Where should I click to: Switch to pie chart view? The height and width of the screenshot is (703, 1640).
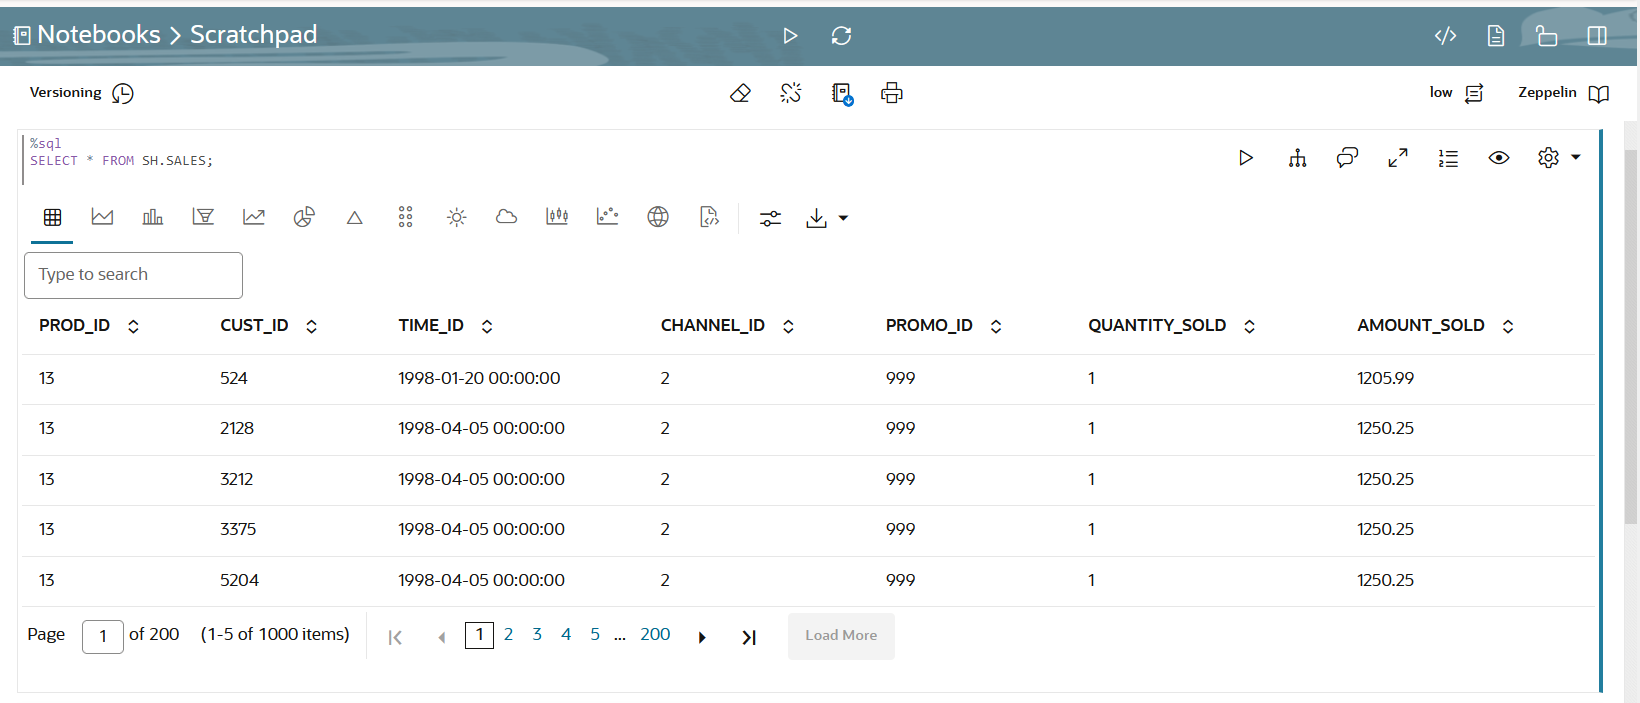pos(304,217)
